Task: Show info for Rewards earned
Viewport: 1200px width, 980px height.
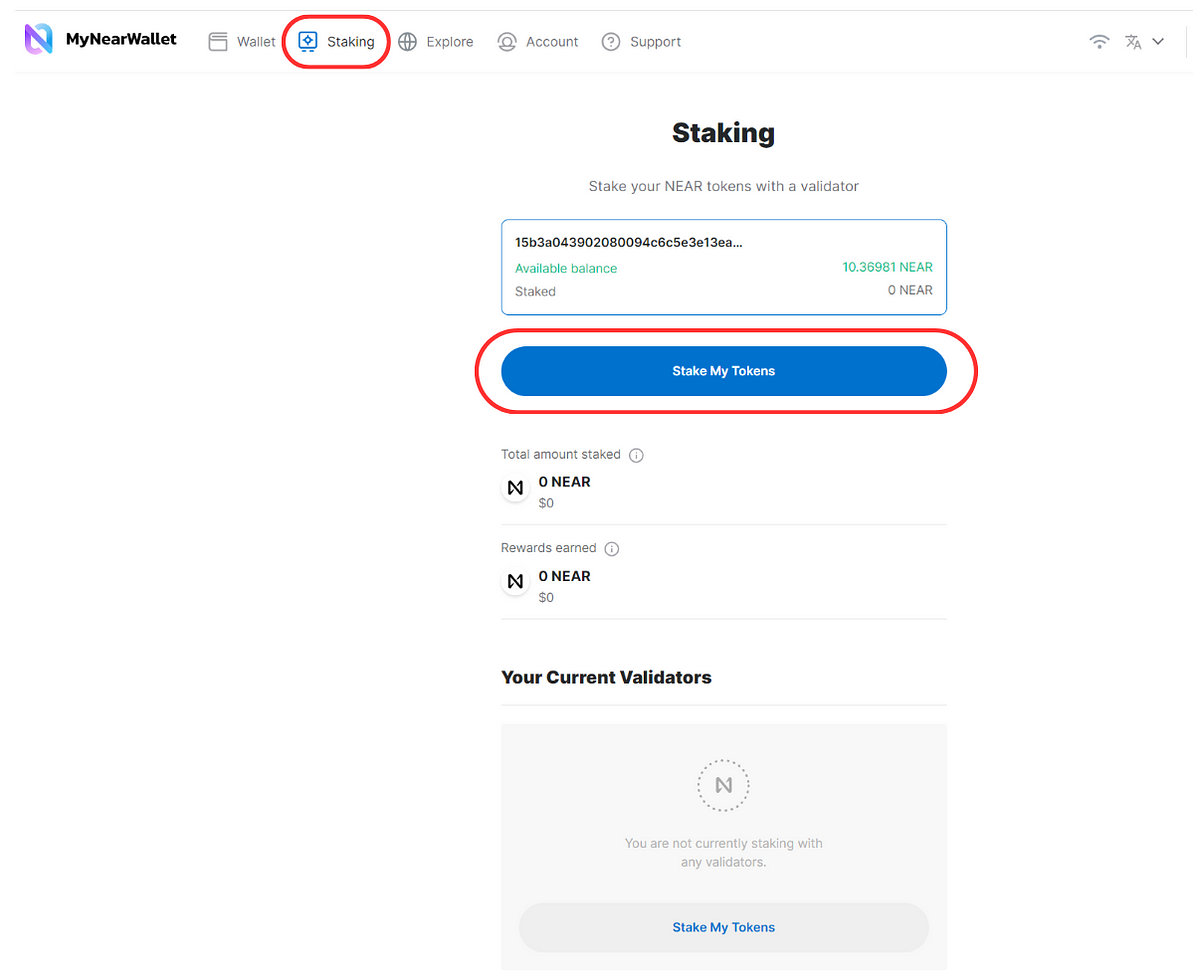Action: point(612,549)
